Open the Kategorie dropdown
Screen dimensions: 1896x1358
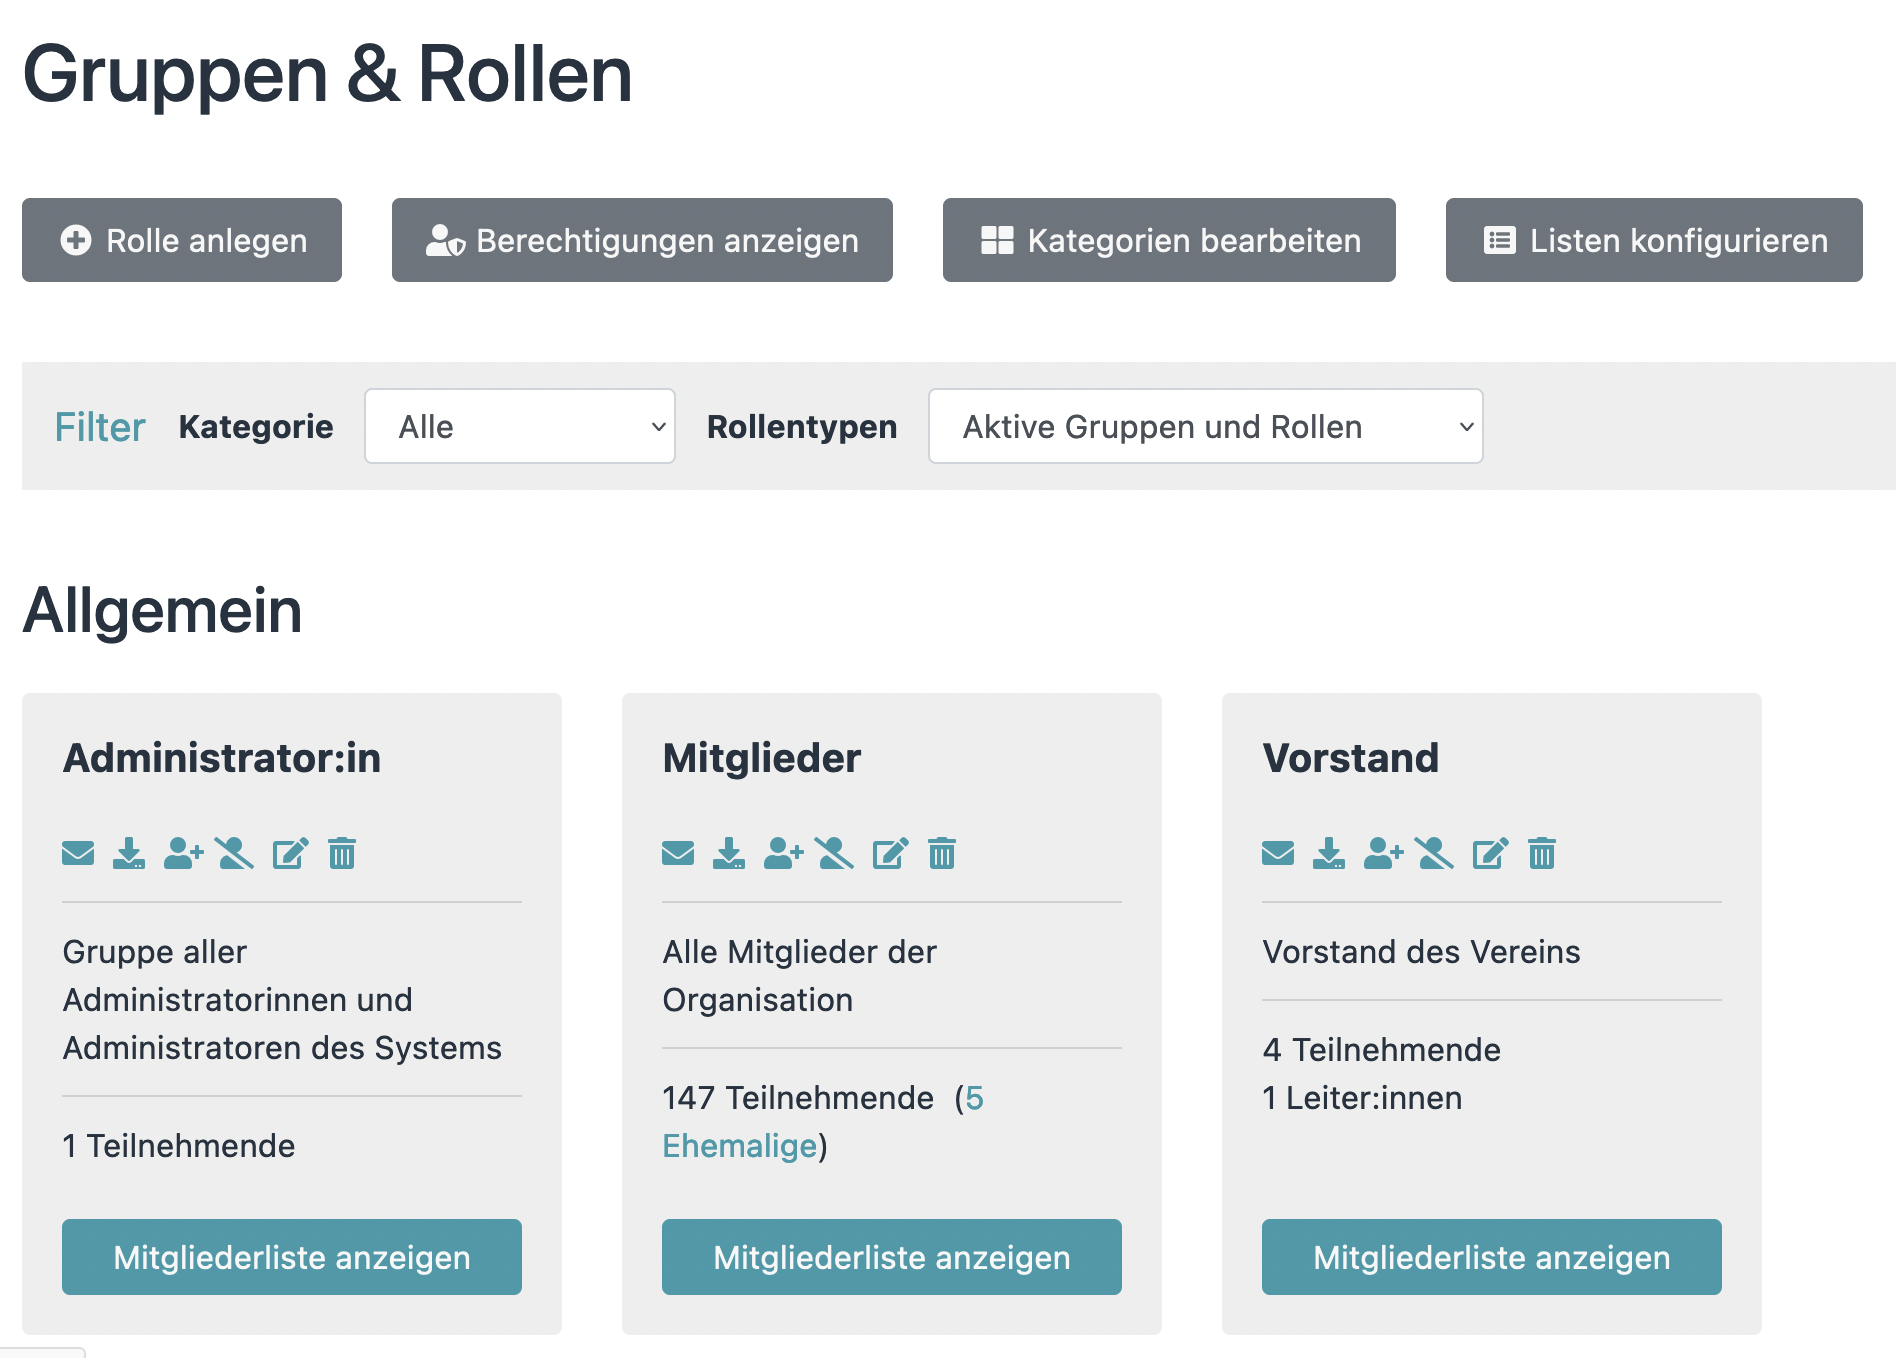[x=520, y=426]
